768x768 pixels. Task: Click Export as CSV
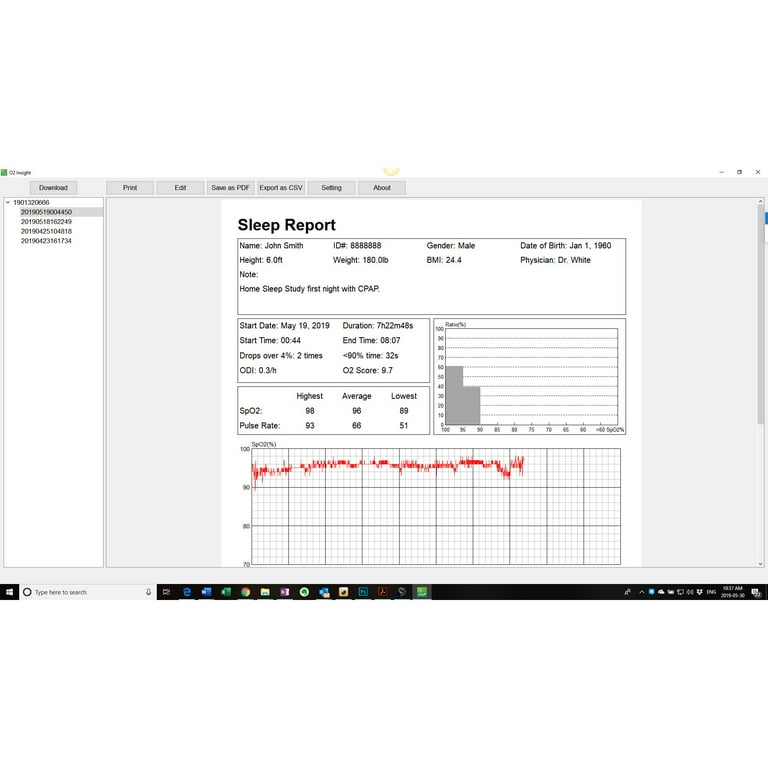(281, 188)
